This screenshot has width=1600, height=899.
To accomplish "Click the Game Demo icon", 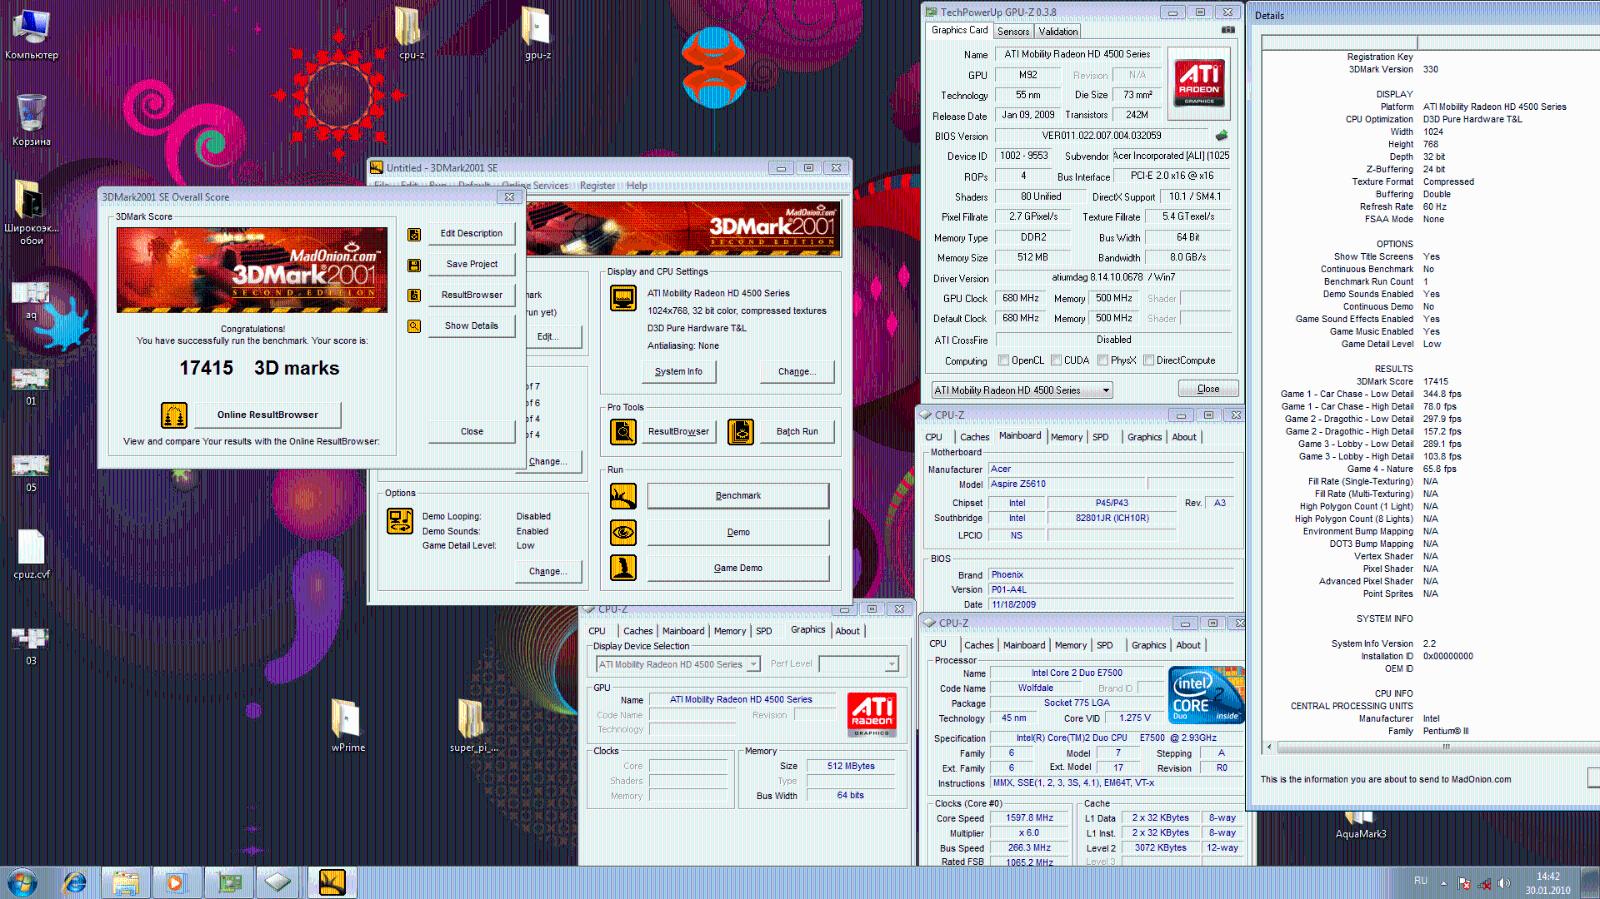I will coord(623,568).
